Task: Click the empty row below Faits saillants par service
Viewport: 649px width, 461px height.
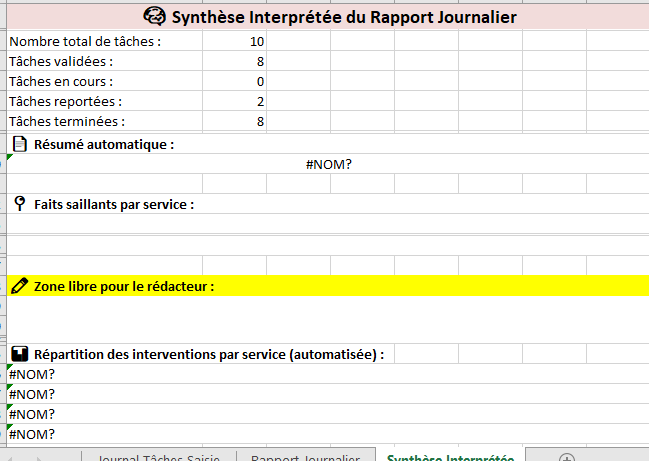Action: coord(329,224)
